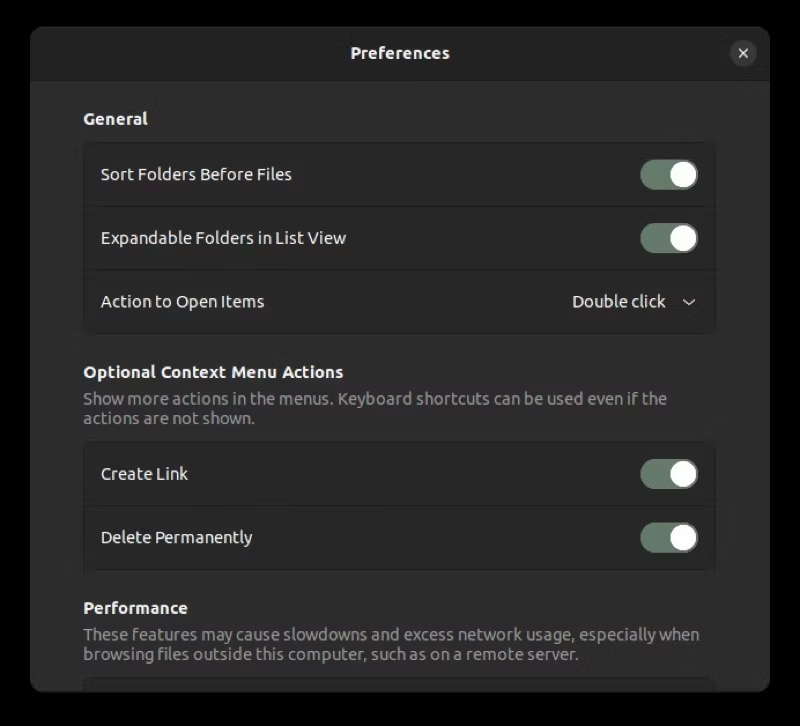Toggle the Sort Folders Before Files switch

pyautogui.click(x=668, y=174)
